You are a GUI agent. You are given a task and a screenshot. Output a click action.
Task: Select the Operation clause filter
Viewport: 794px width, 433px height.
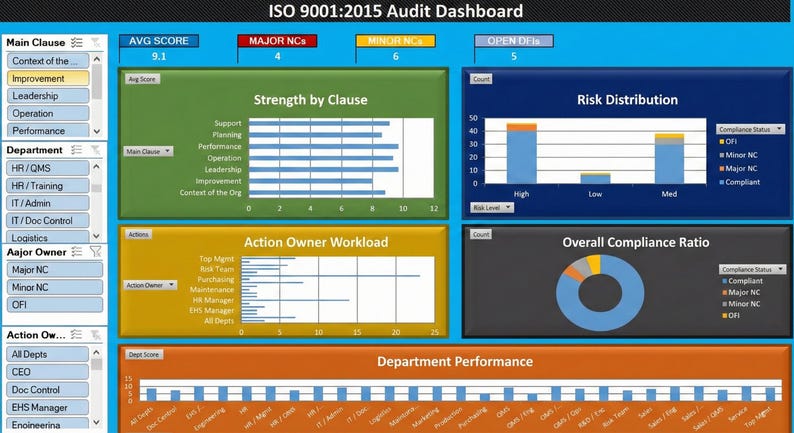pos(48,113)
